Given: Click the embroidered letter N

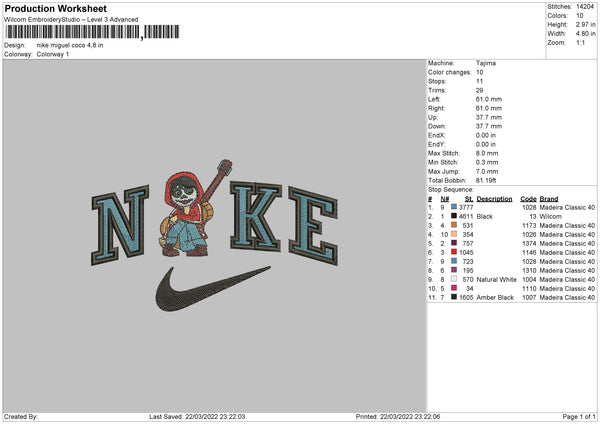Looking at the screenshot, I should click(x=120, y=225).
